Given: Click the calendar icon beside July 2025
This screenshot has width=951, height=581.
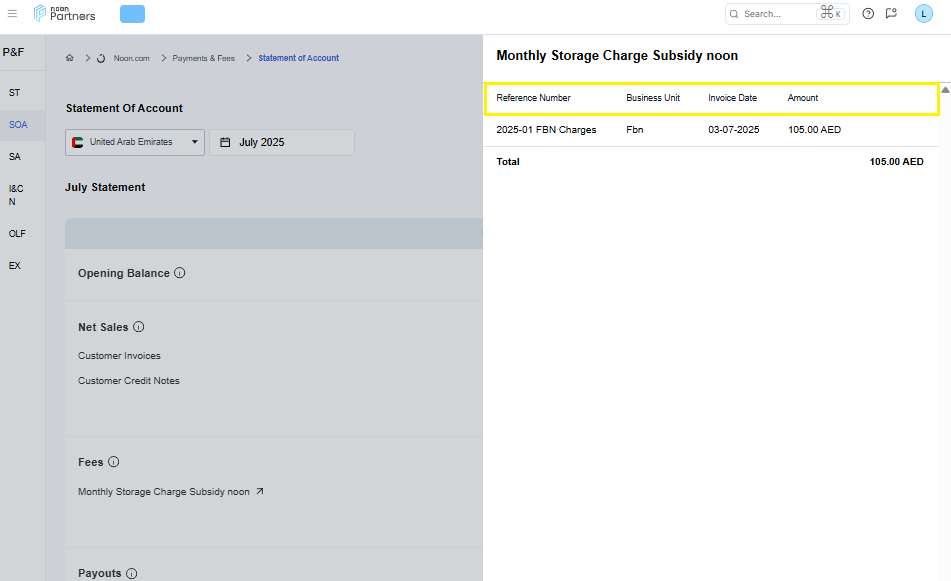Looking at the screenshot, I should tap(225, 143).
